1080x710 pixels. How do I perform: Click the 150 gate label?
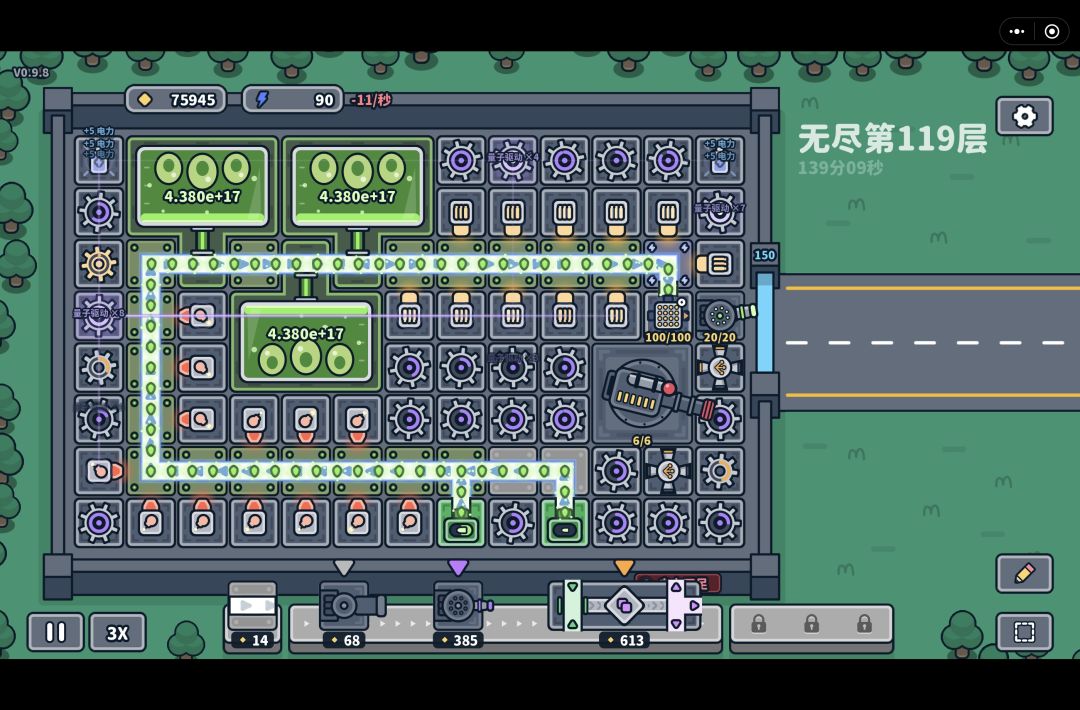coord(765,255)
